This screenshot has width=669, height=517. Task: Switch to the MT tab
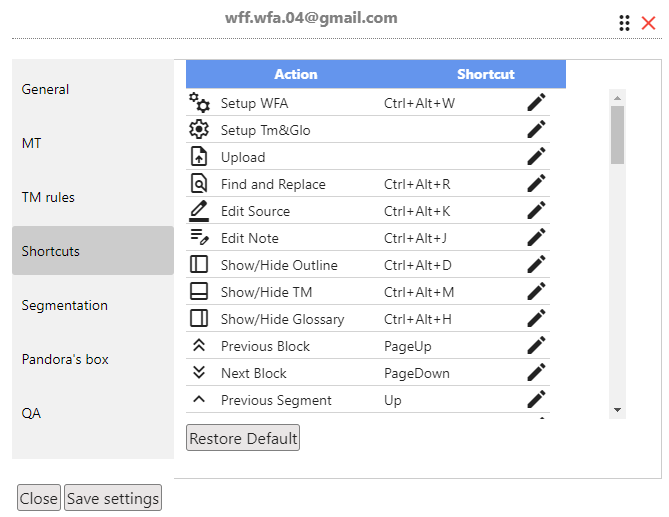pos(93,143)
